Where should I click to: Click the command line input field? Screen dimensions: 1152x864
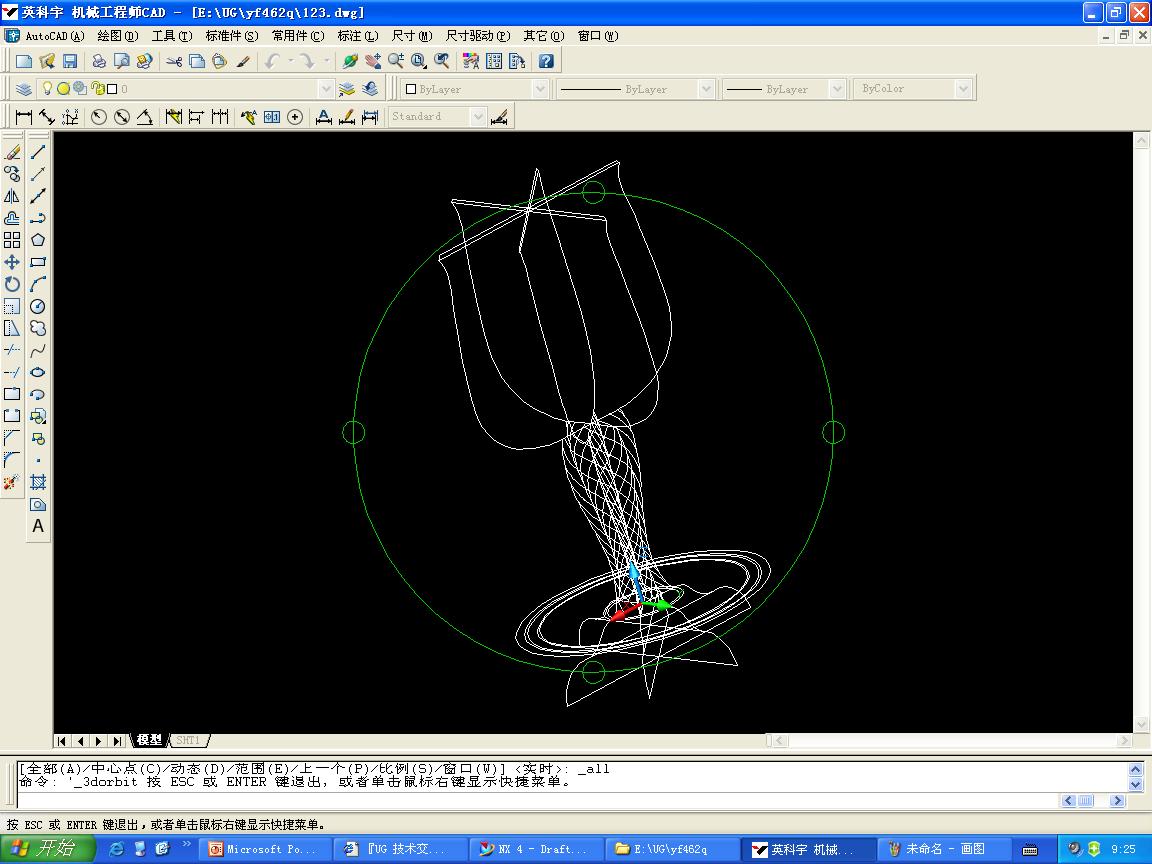click(540, 800)
